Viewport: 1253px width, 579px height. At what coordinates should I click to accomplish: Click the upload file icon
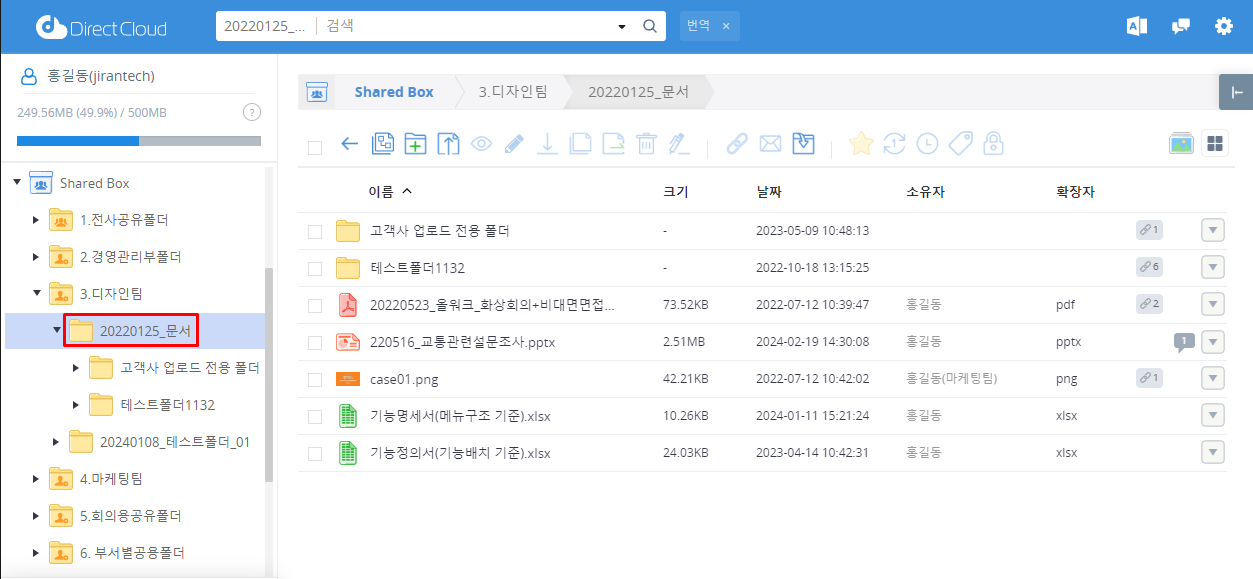pos(448,144)
